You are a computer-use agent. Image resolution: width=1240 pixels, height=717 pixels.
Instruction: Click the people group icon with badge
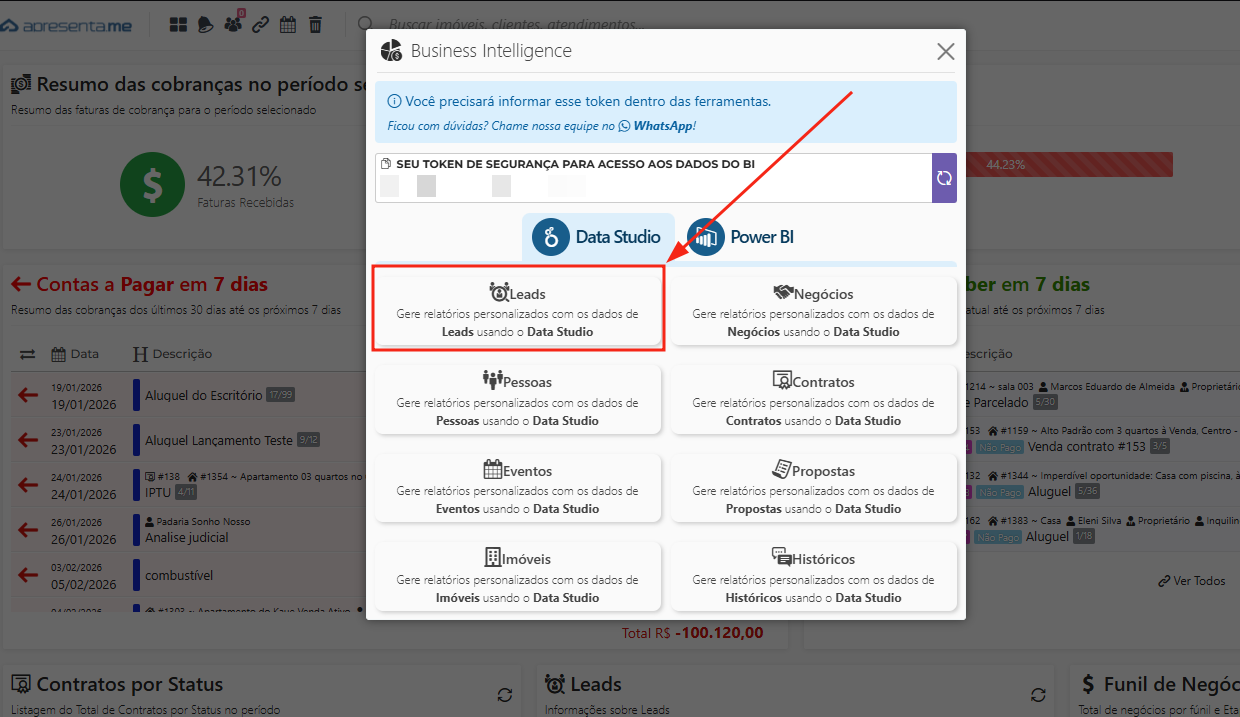pos(233,25)
